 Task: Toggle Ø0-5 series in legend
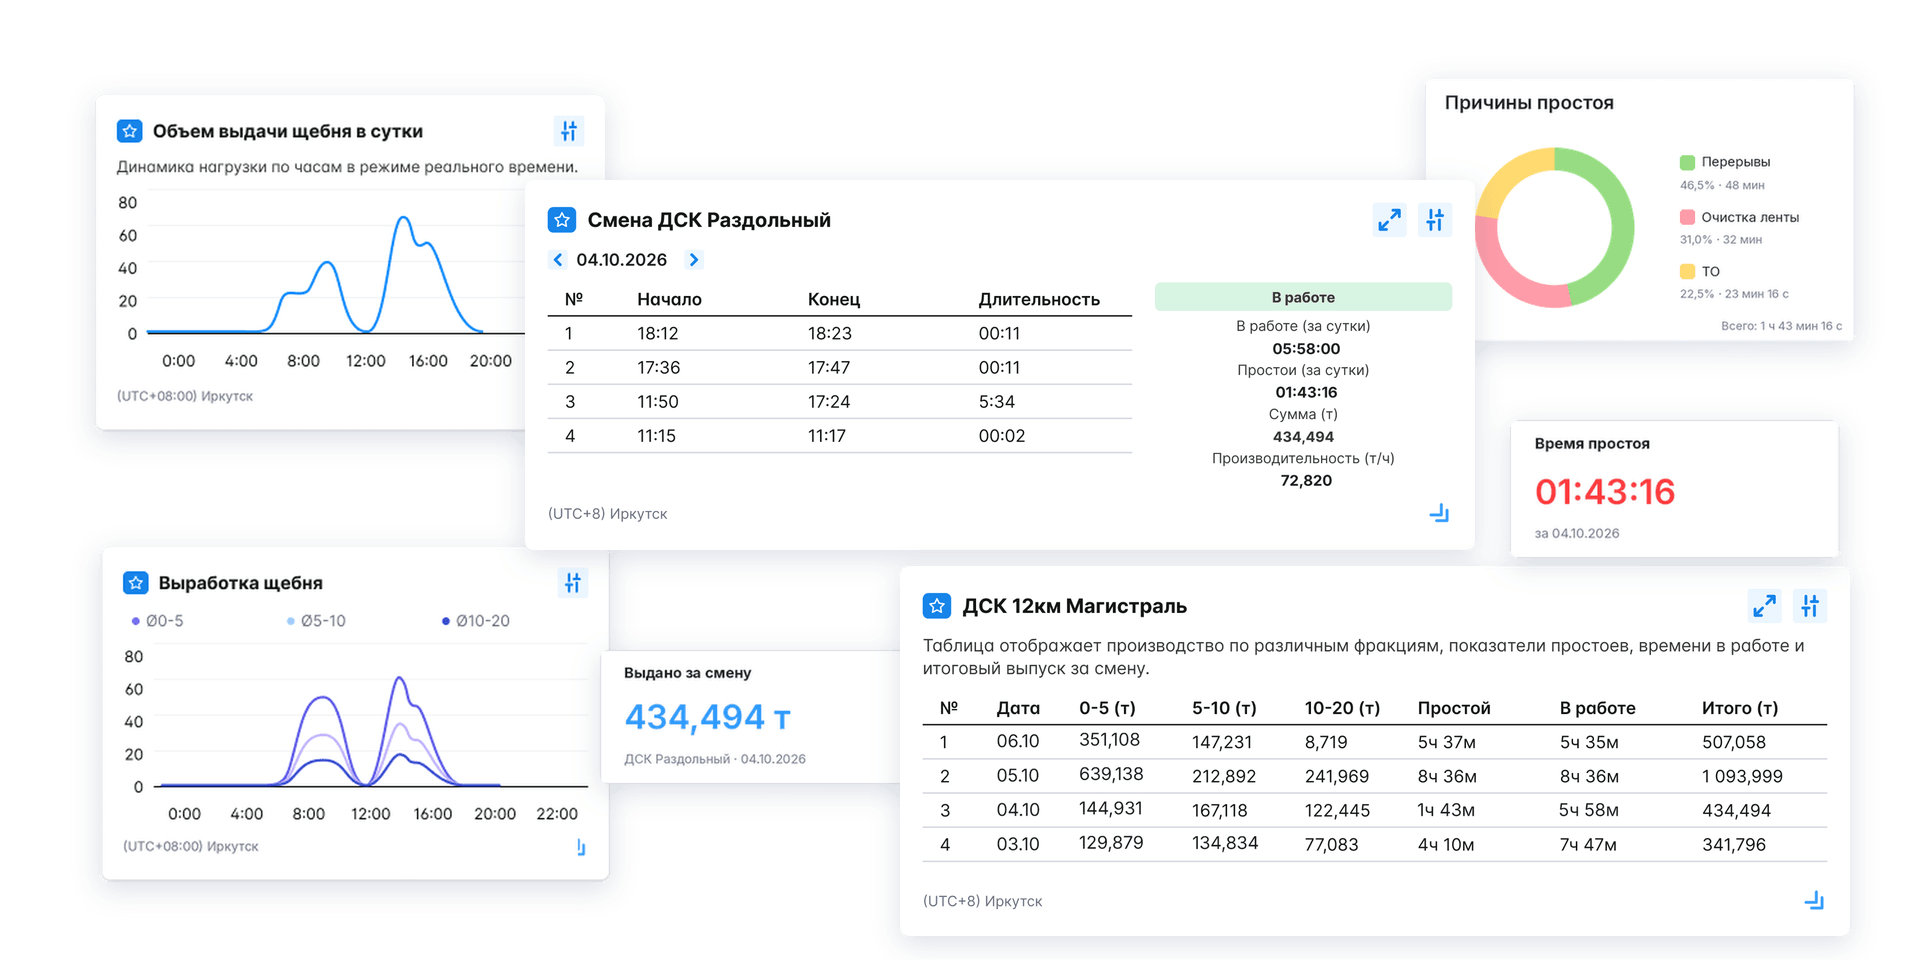[158, 621]
